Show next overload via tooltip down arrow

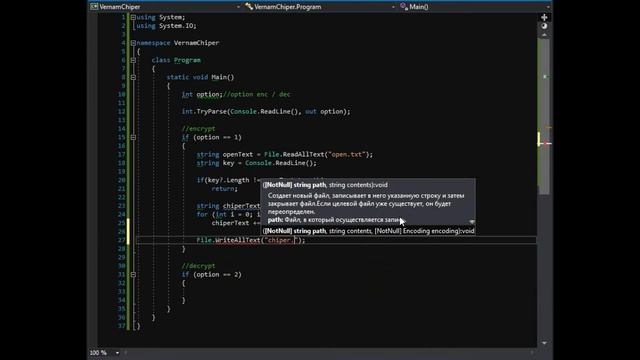[472, 222]
